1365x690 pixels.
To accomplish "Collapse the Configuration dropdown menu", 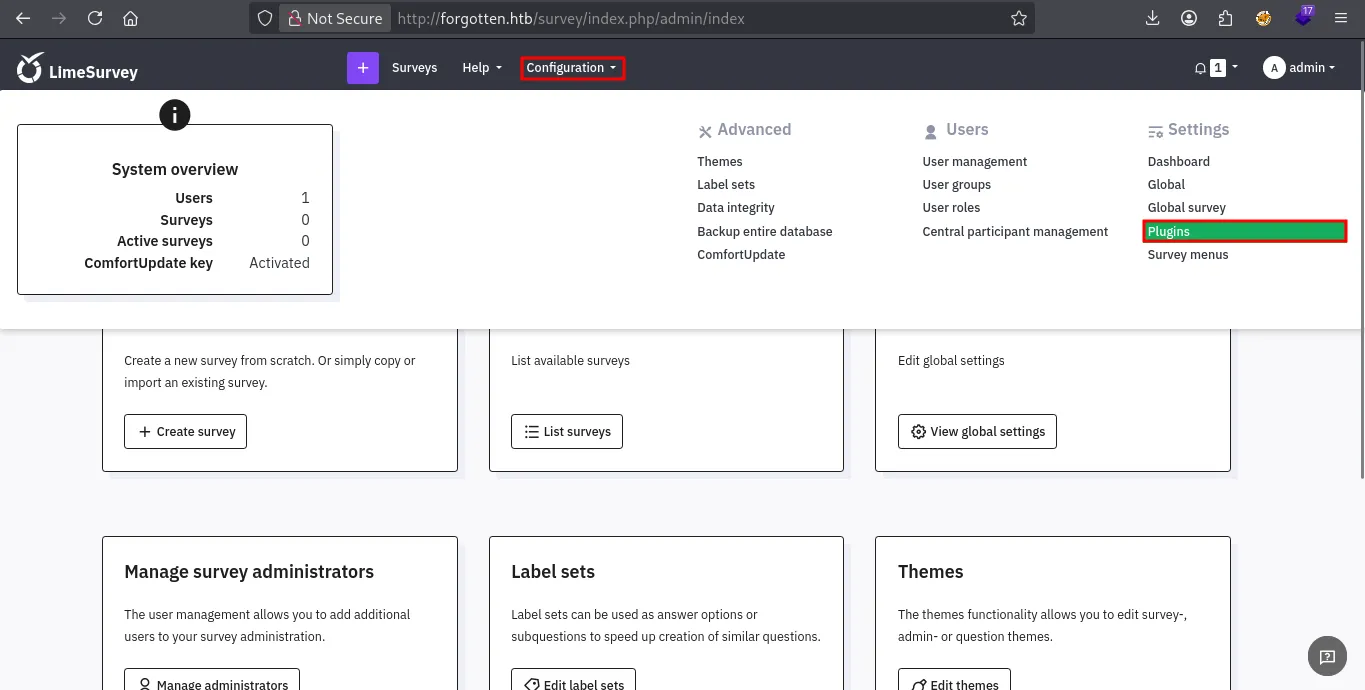I will click(x=572, y=68).
